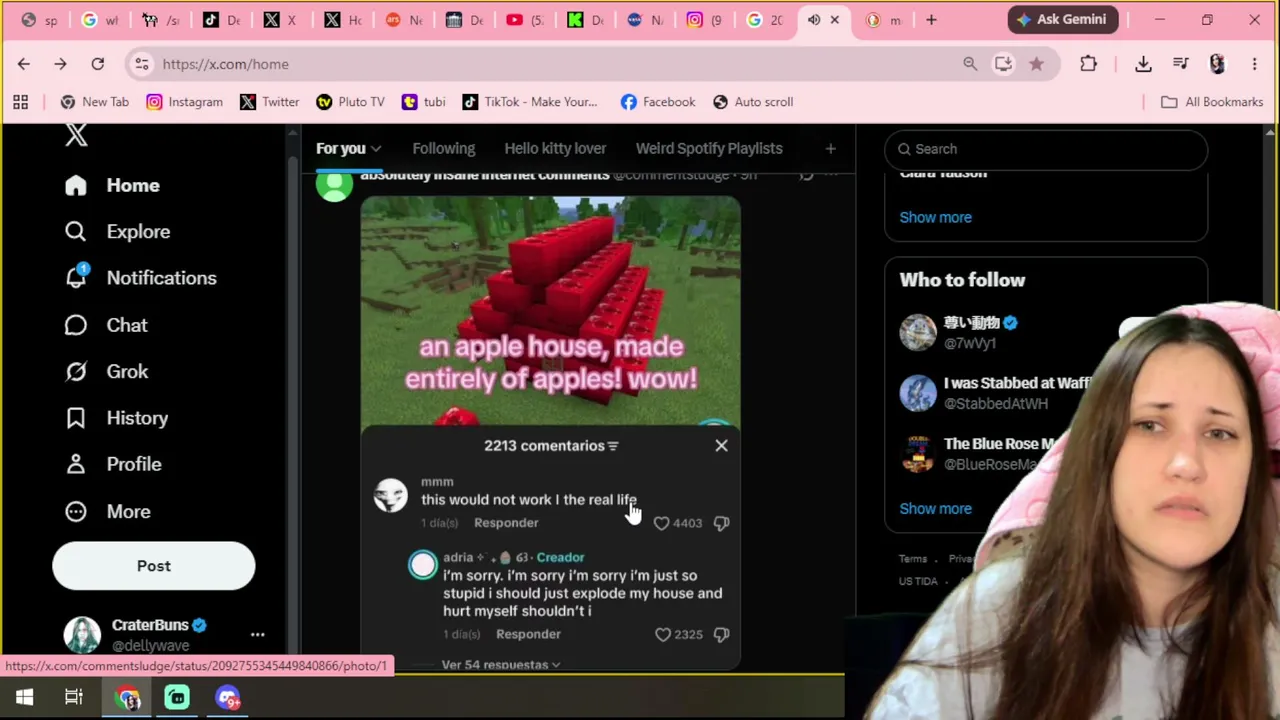Close the active browser tab
This screenshot has height=720, width=1280.
point(834,20)
